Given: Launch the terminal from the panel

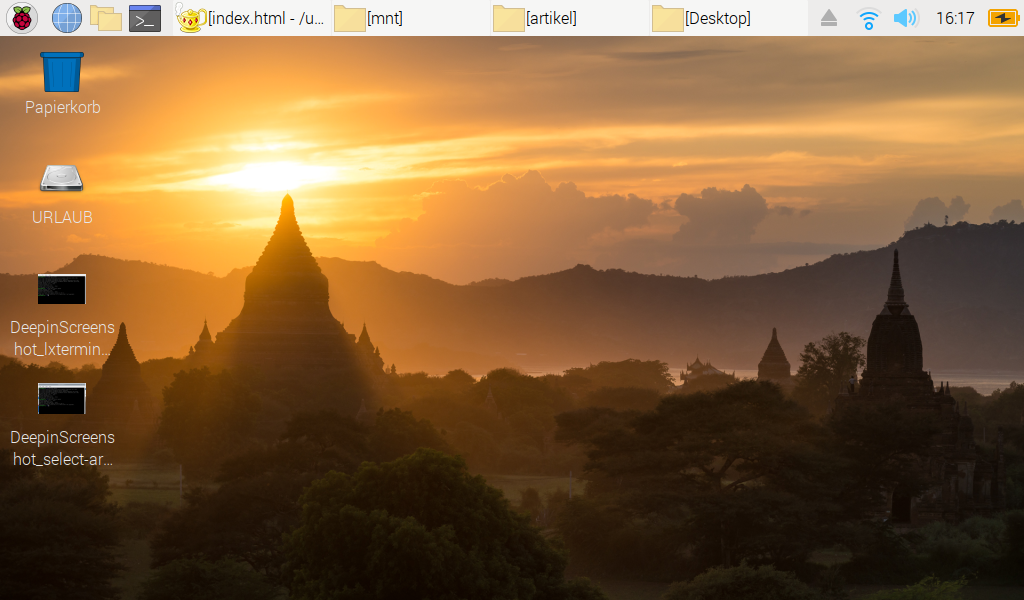Looking at the screenshot, I should click(x=145, y=17).
